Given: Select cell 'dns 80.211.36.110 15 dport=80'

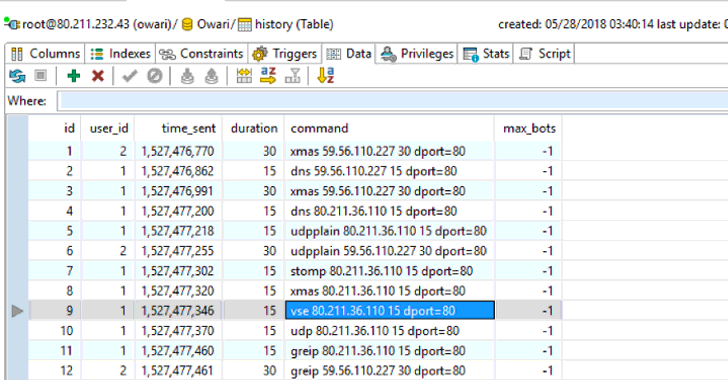Looking at the screenshot, I should pyautogui.click(x=390, y=211).
